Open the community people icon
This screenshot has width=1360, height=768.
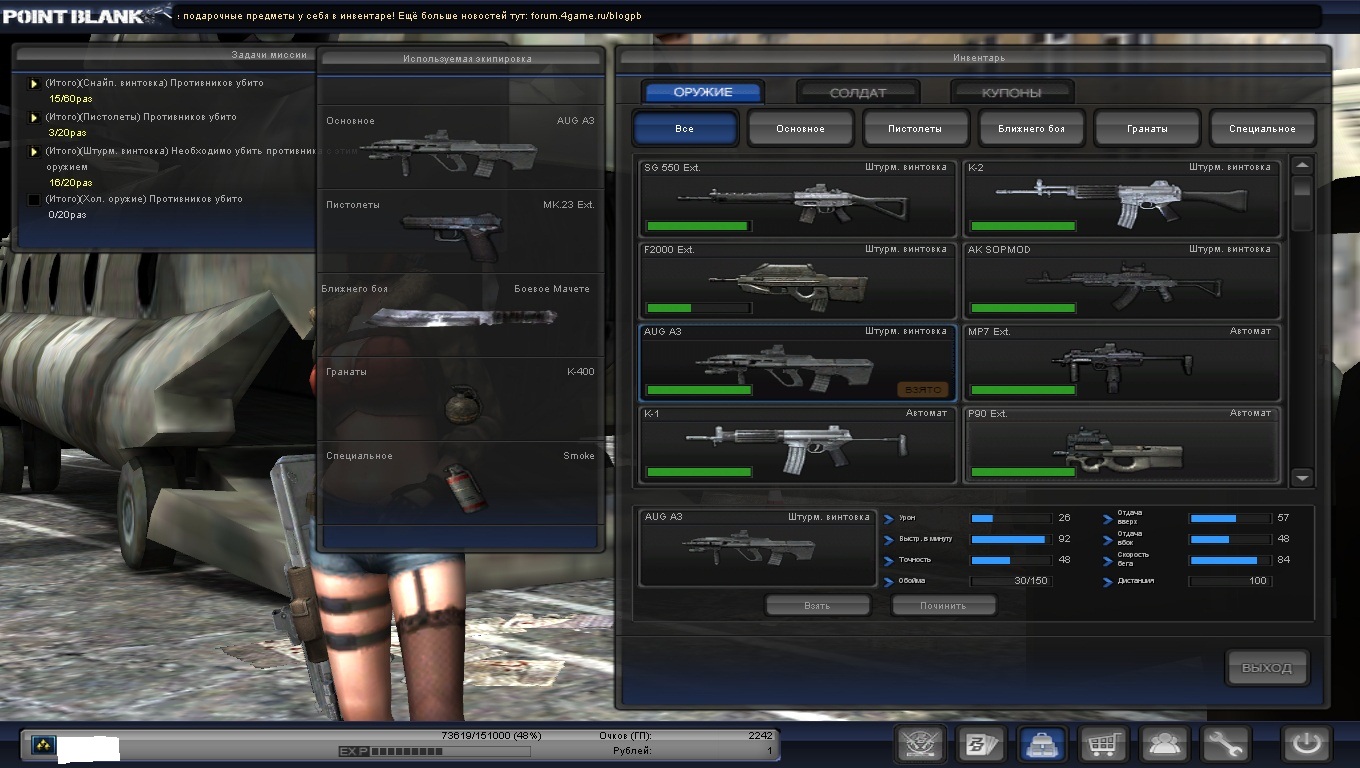coord(1164,744)
